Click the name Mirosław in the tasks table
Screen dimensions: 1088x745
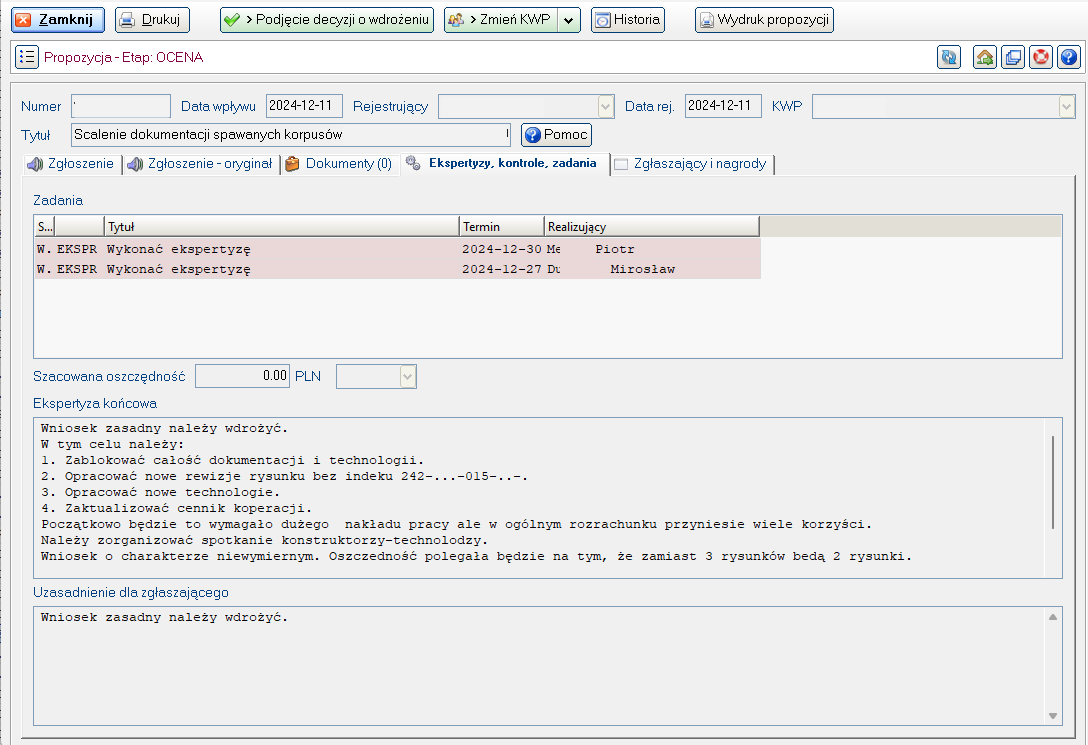[643, 269]
